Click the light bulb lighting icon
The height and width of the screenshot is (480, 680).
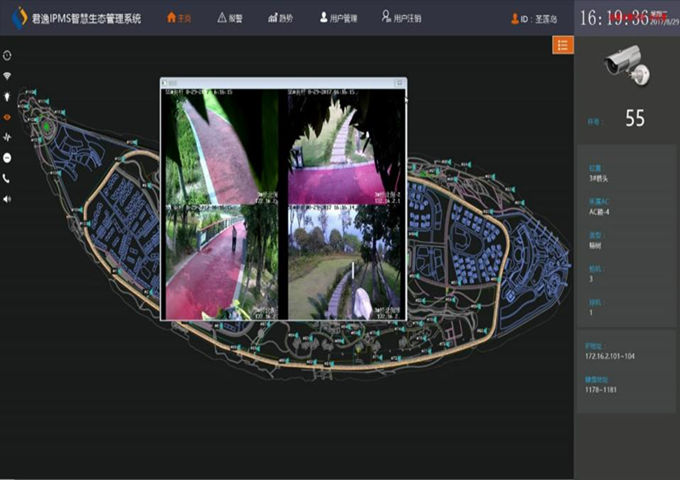pos(8,96)
